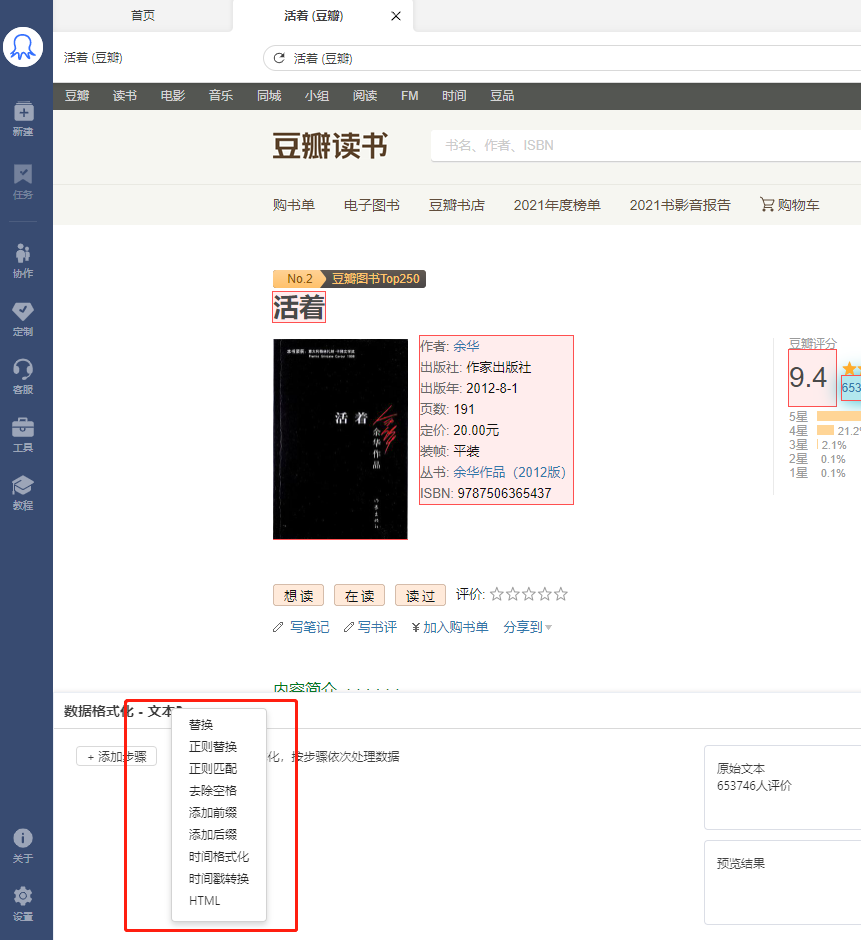Click the address bar showing 活着 (豆瓣)
Viewport: 861px width, 940px height.
(x=564, y=58)
